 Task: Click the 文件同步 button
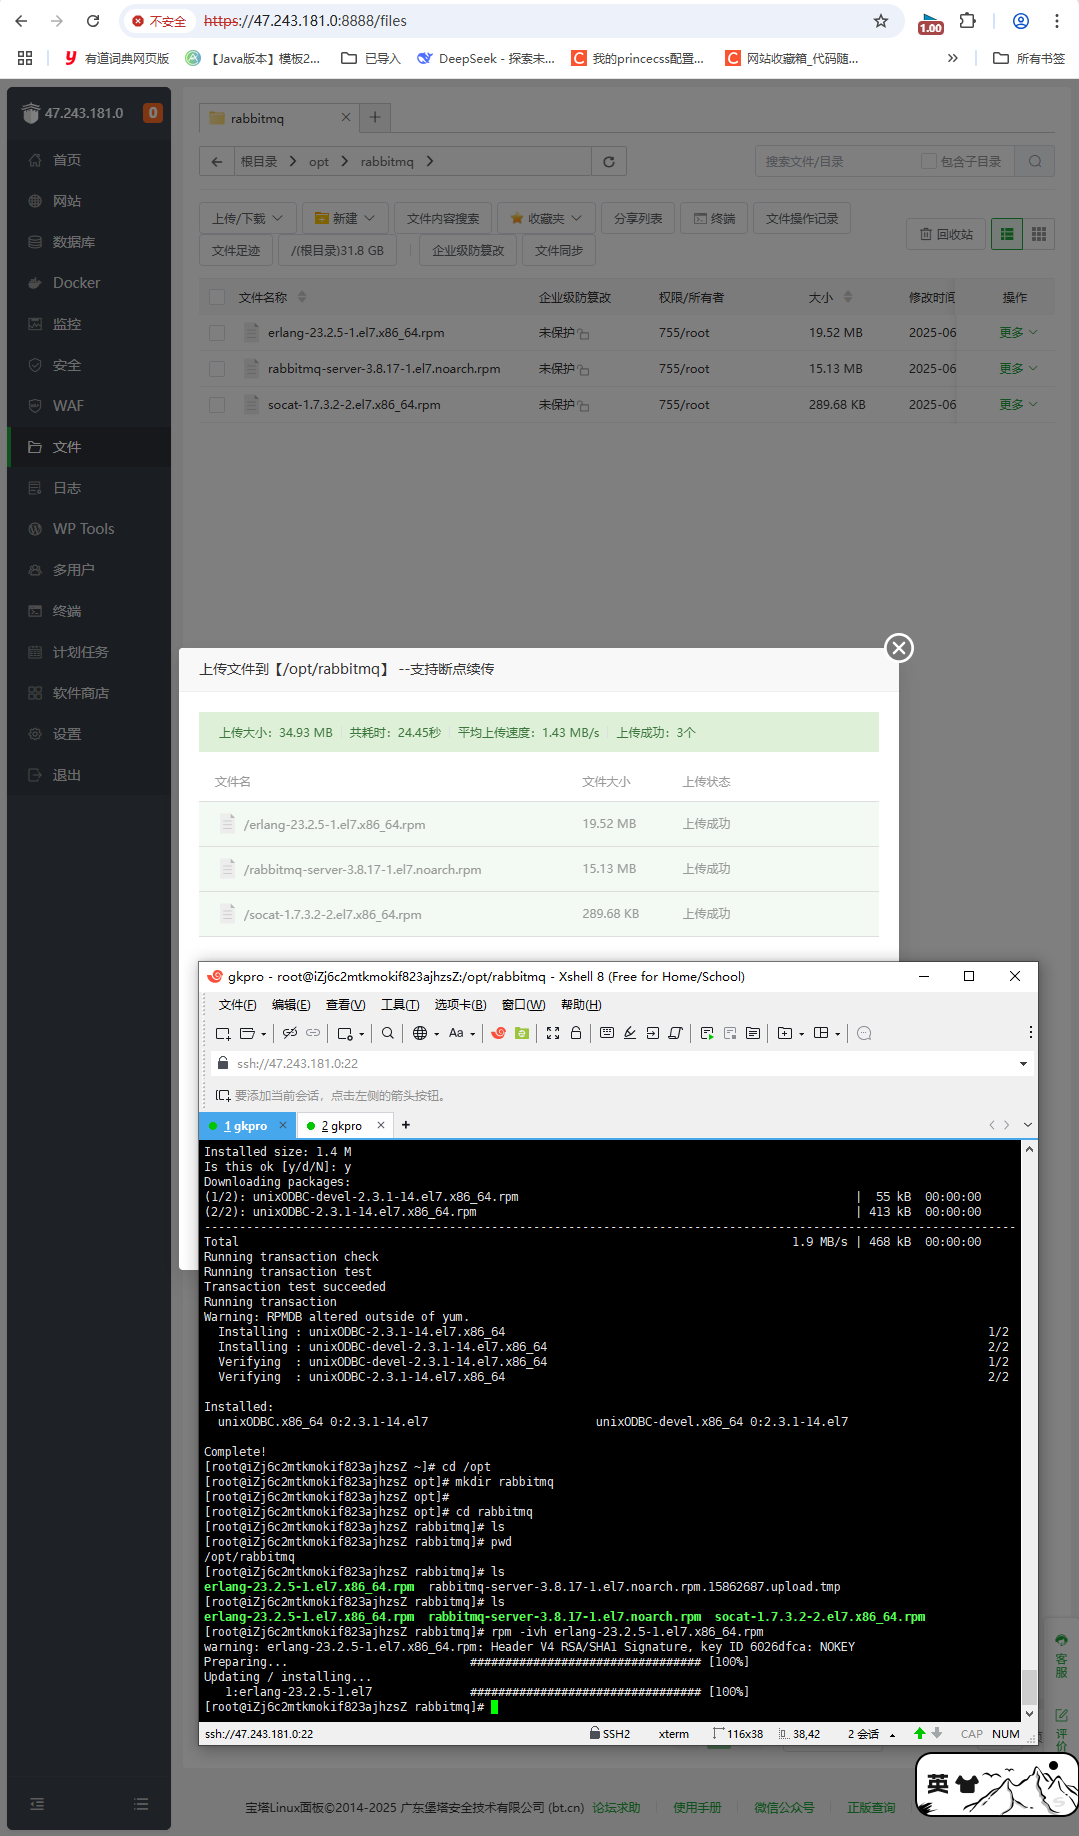pos(559,250)
